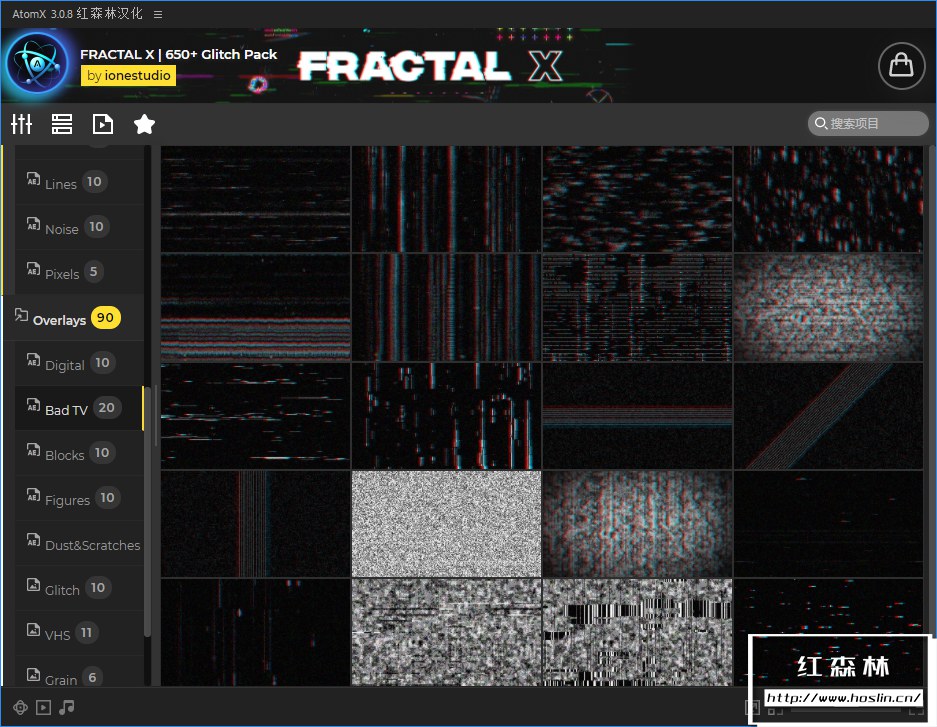
Task: Click the AE icon beside Pixels
Action: 33,269
